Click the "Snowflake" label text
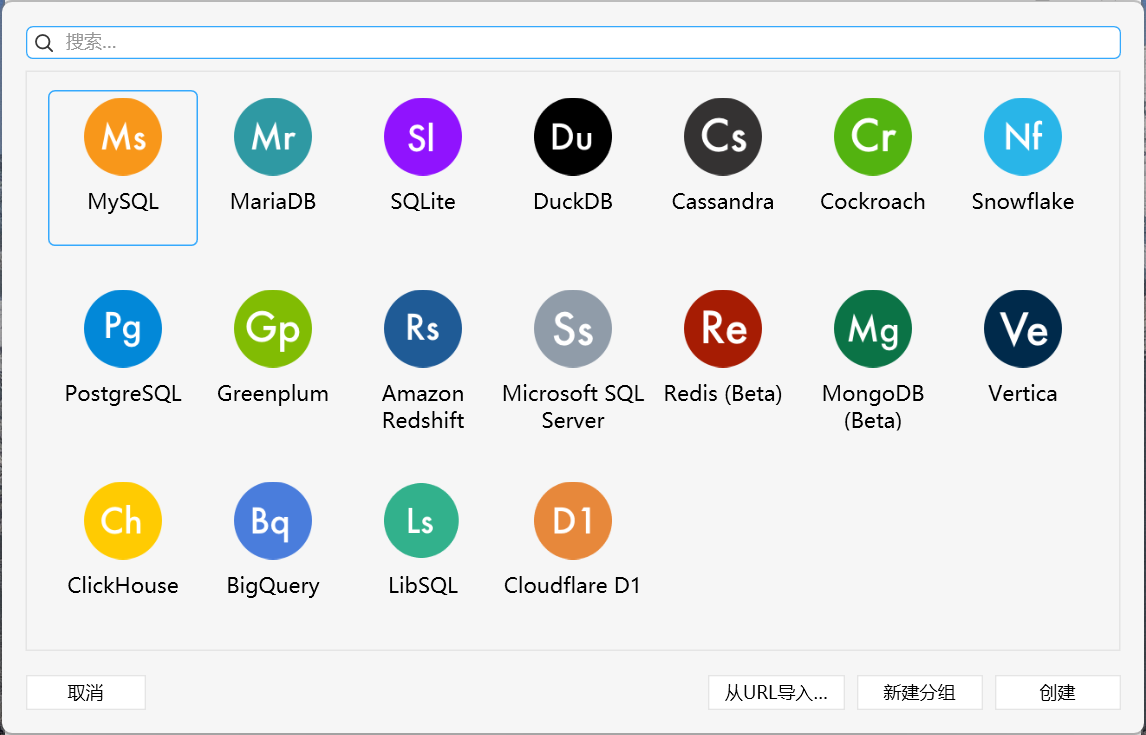The height and width of the screenshot is (735, 1146). tap(1022, 202)
